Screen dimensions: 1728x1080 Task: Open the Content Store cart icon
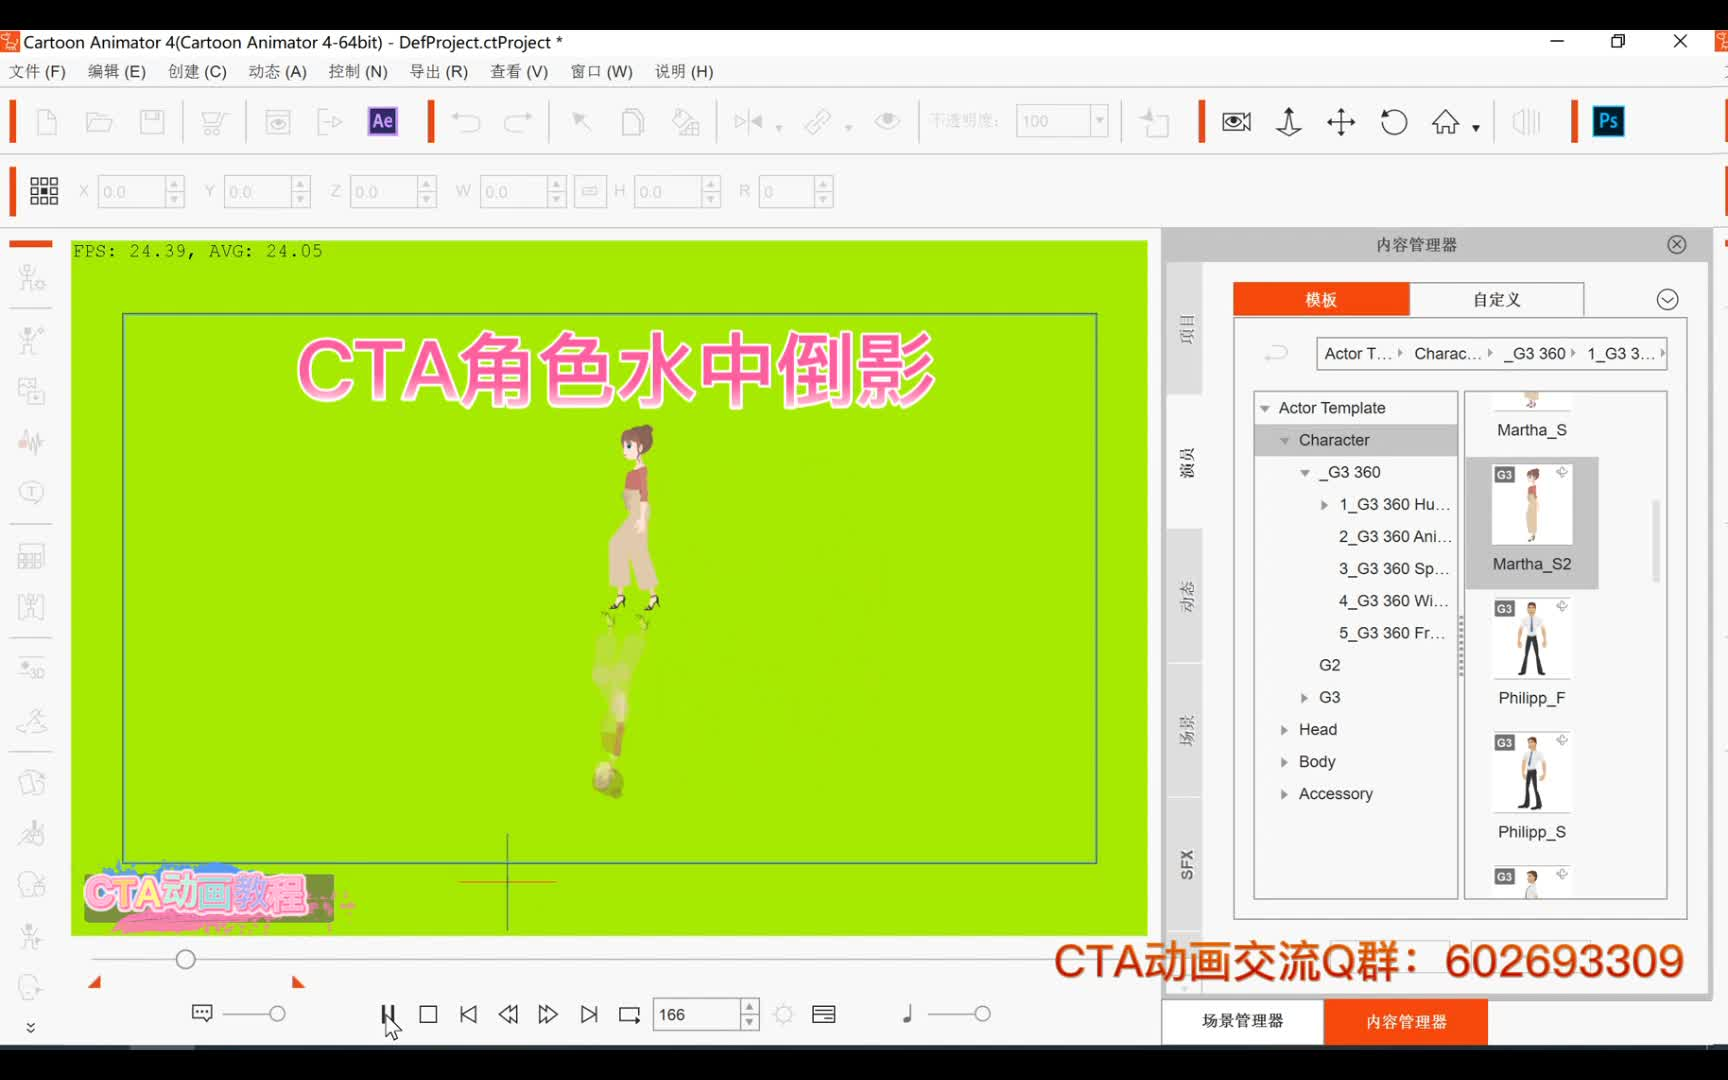pyautogui.click(x=214, y=121)
